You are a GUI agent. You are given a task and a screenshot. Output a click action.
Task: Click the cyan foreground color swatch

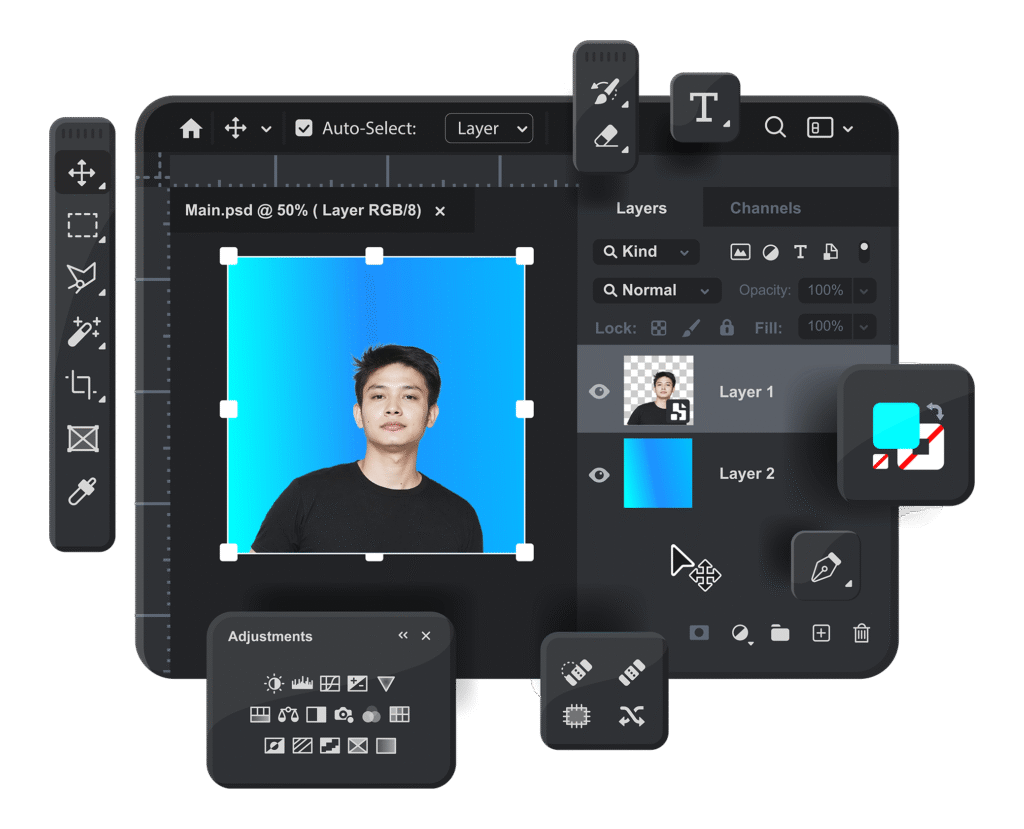pyautogui.click(x=895, y=425)
